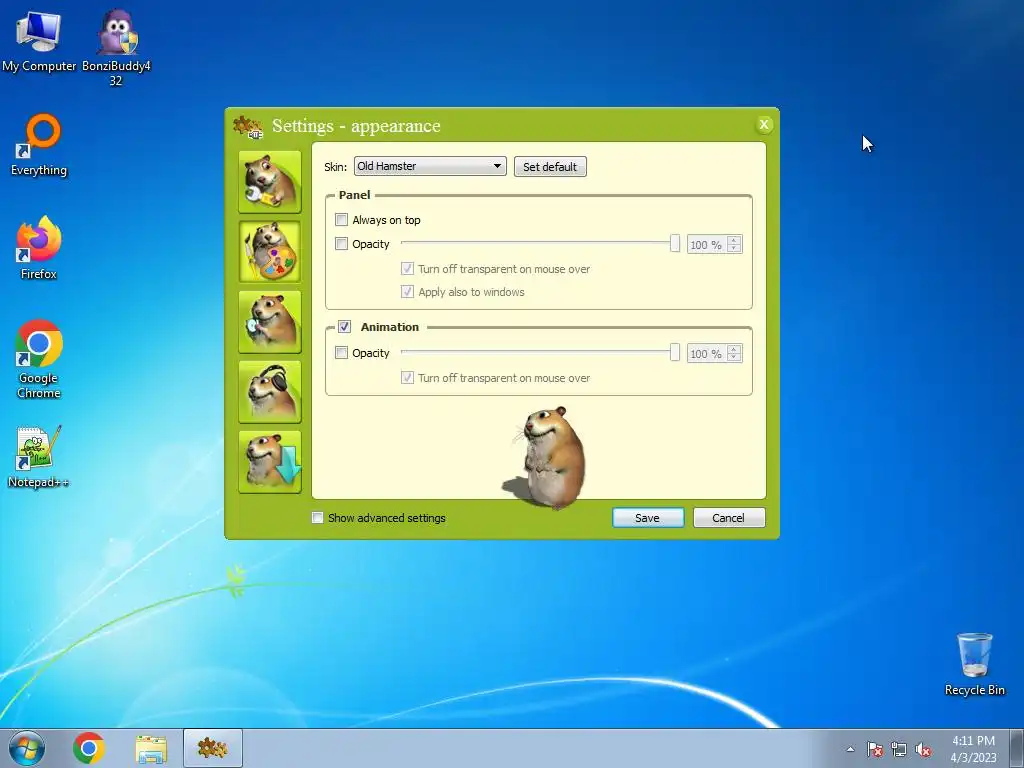Open the Windows Start menu orb
This screenshot has height=768, width=1024.
(27, 748)
